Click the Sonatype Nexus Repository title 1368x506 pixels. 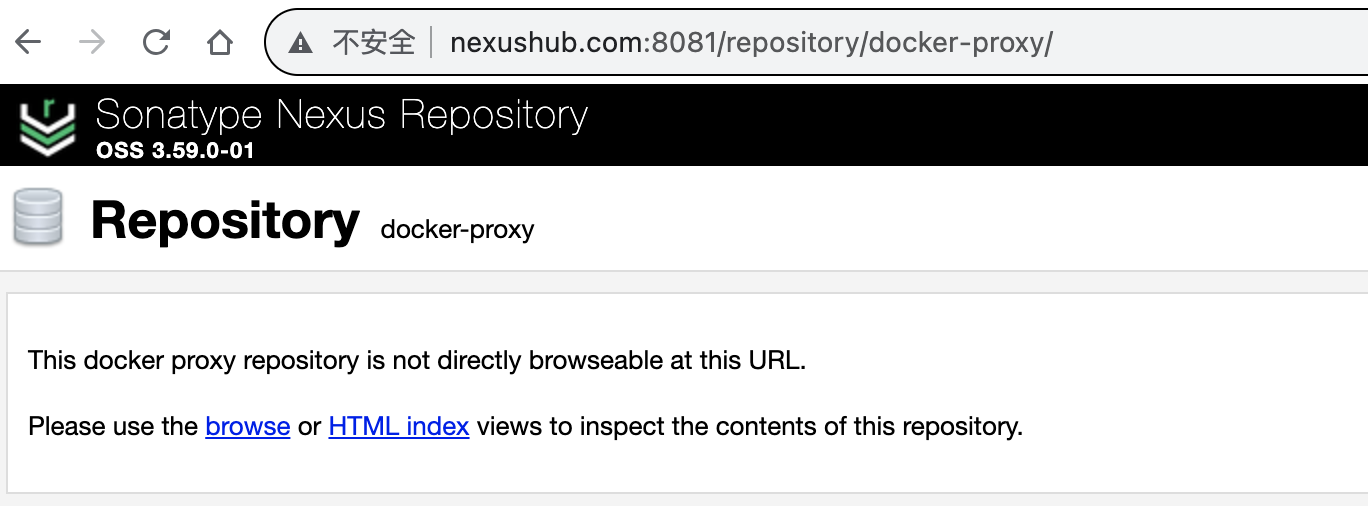click(342, 115)
